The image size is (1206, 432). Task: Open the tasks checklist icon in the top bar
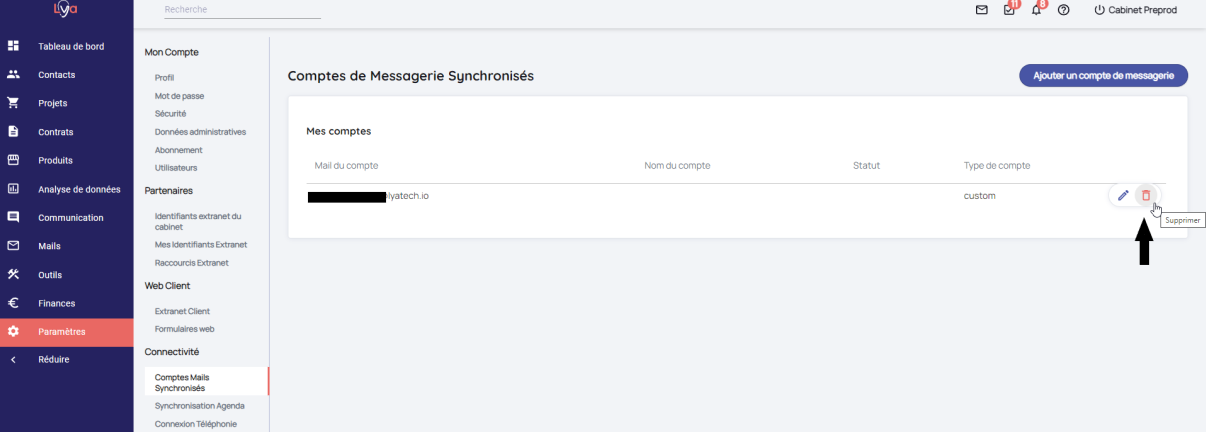coord(1009,10)
